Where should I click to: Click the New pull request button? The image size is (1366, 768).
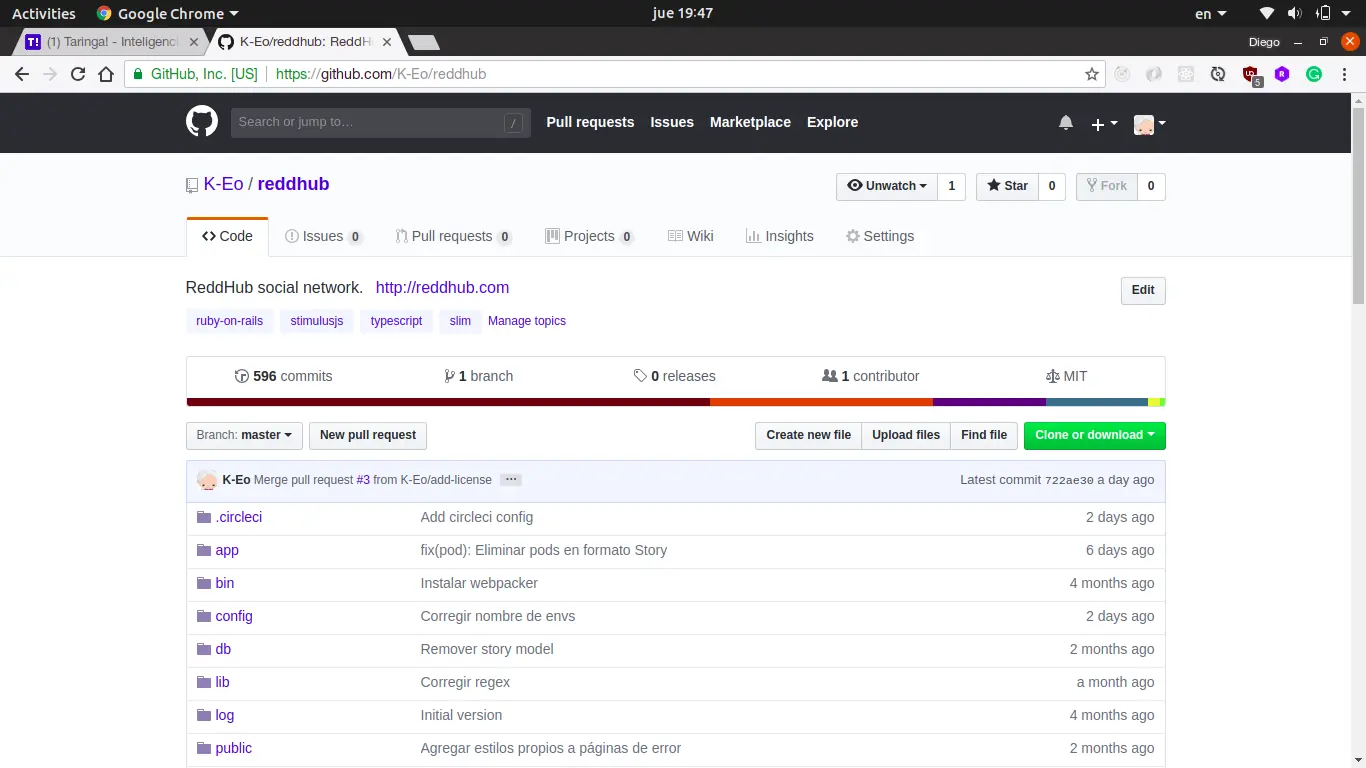click(x=368, y=435)
